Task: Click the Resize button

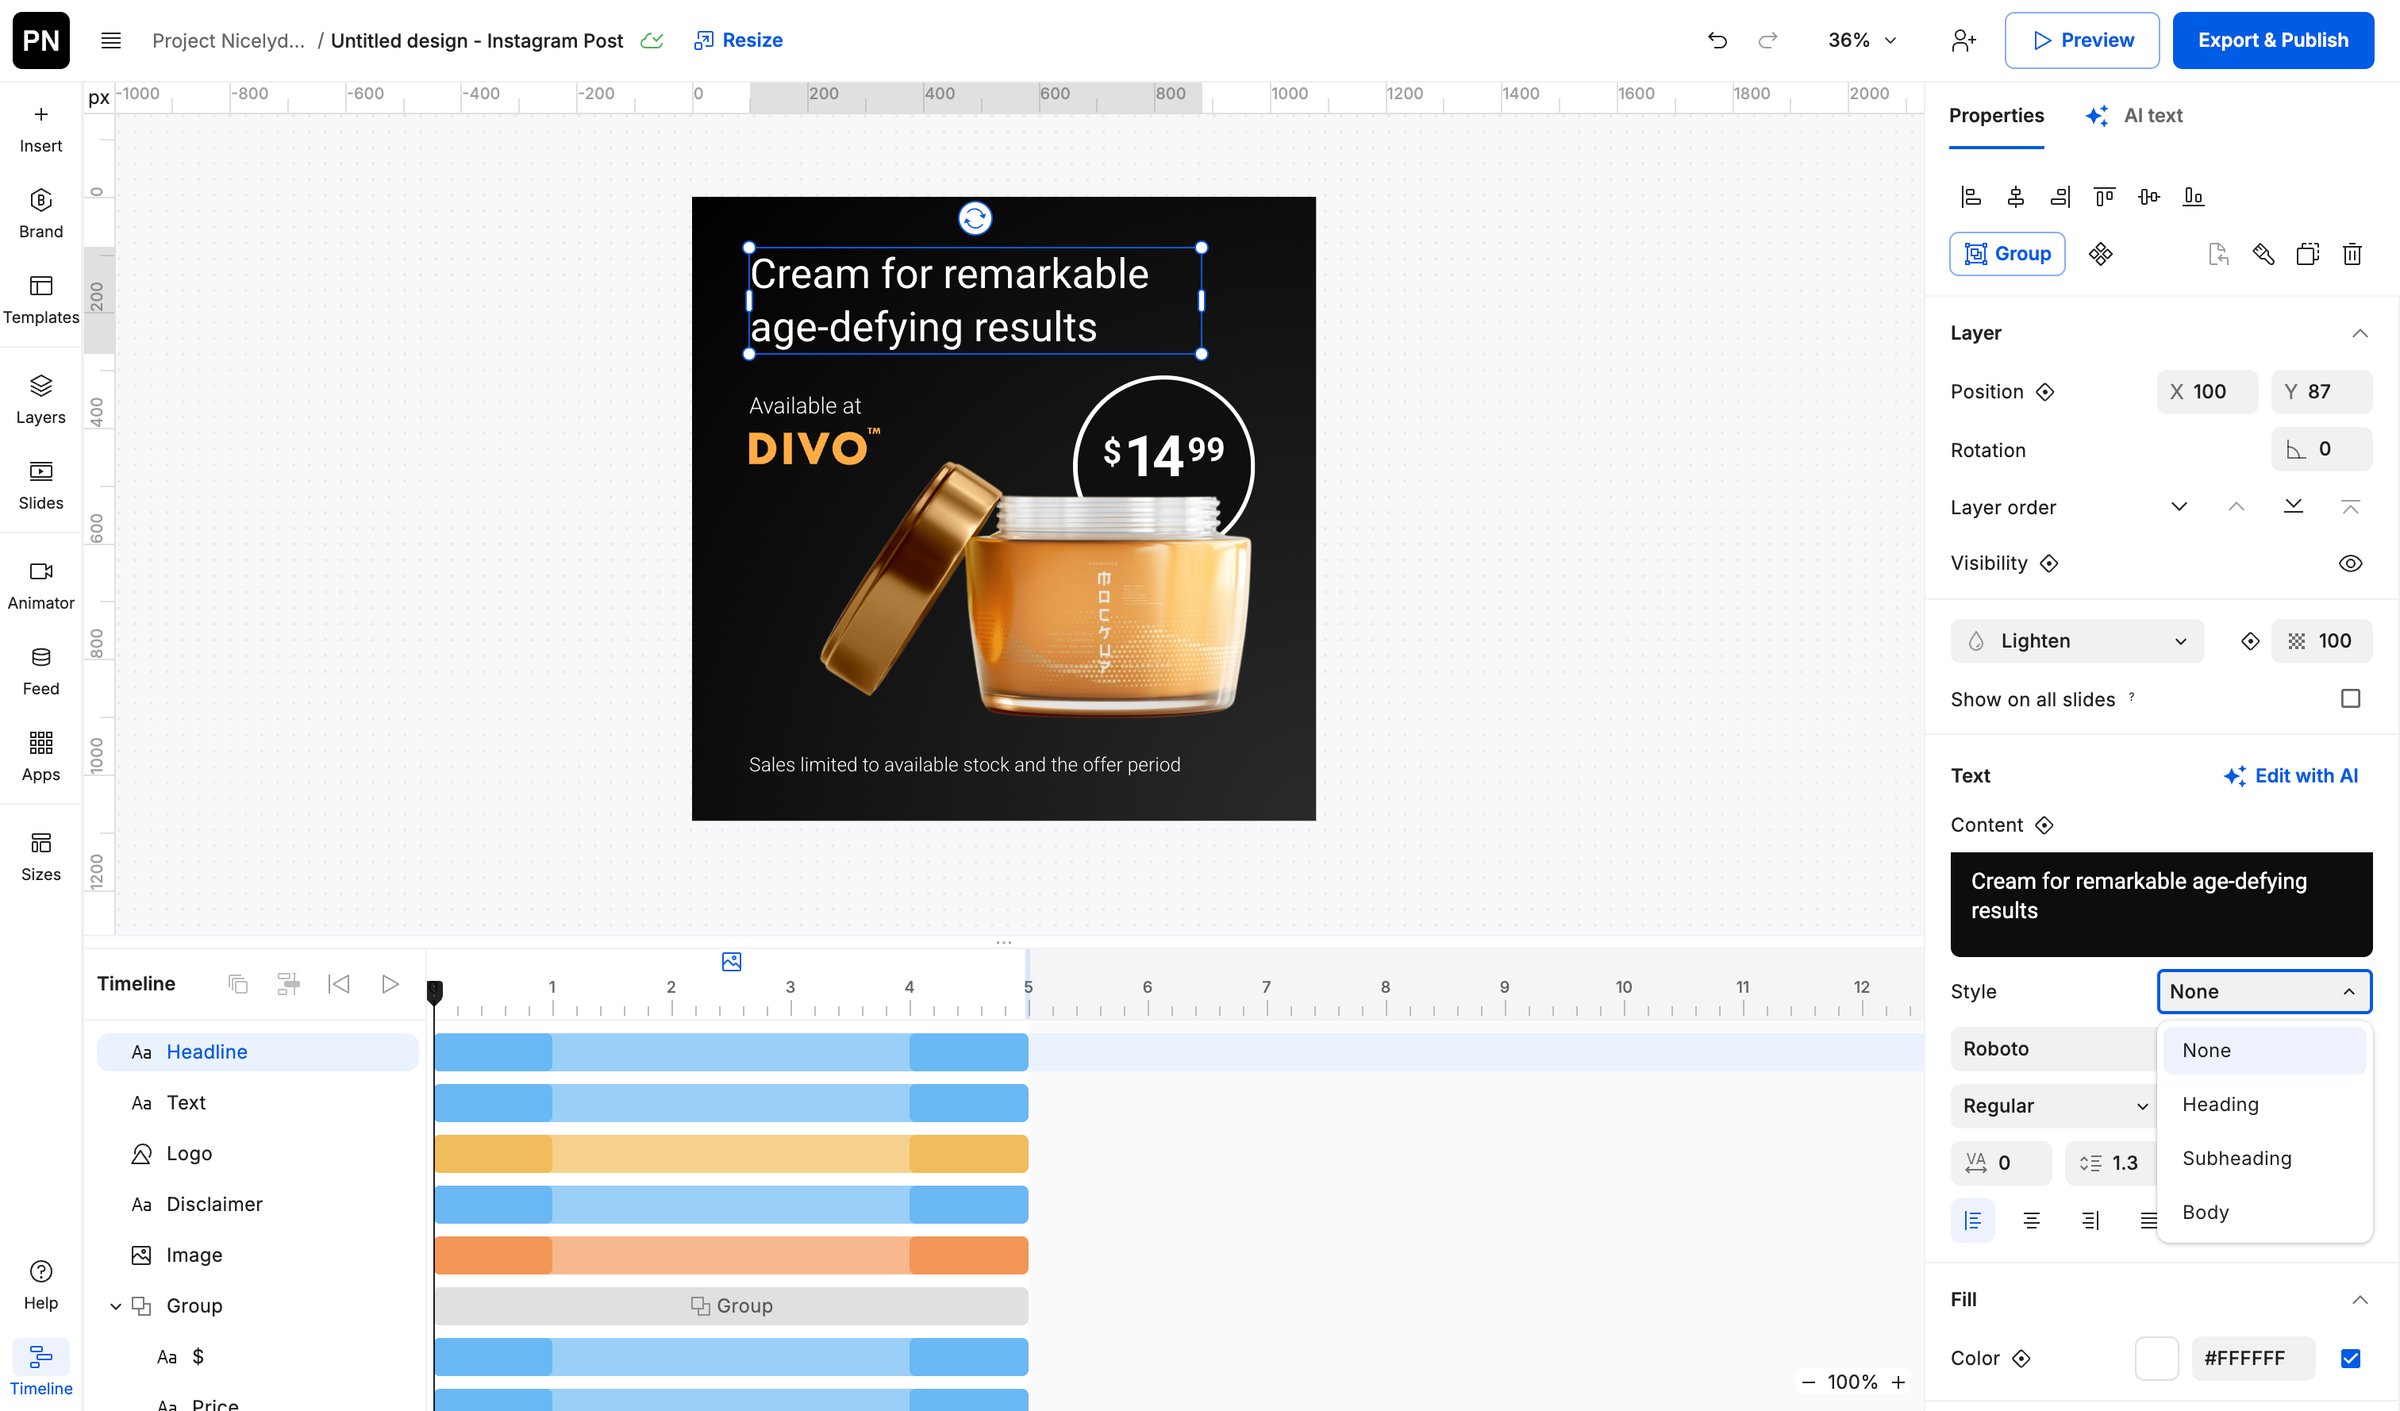Action: pos(738,40)
